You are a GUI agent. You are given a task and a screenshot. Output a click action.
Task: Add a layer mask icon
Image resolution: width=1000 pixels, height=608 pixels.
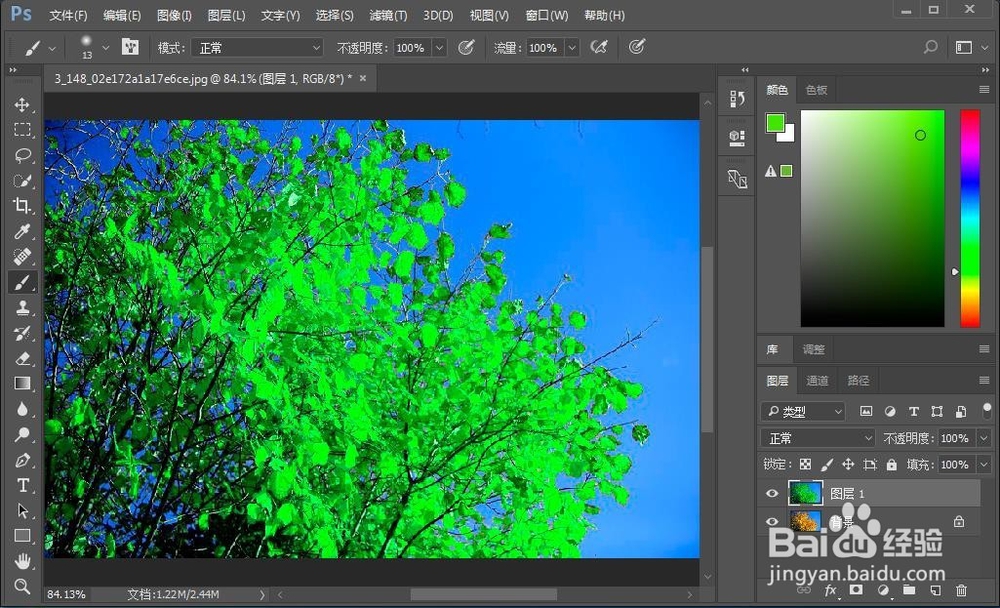pyautogui.click(x=857, y=590)
